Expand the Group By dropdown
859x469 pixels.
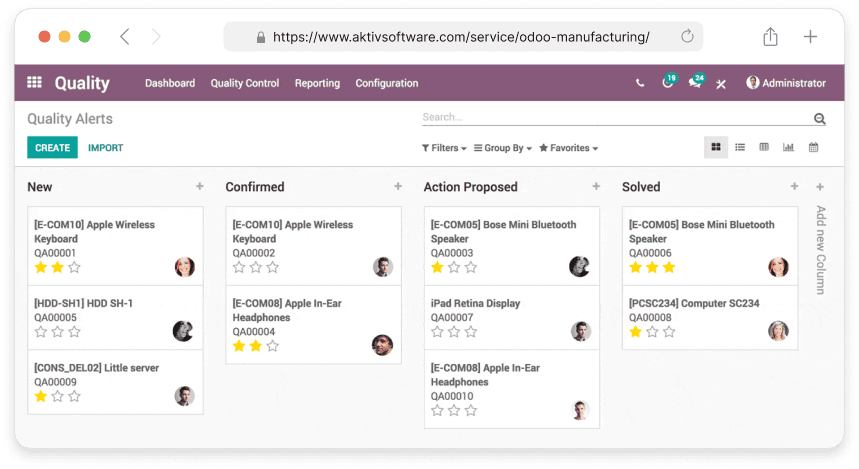(502, 148)
